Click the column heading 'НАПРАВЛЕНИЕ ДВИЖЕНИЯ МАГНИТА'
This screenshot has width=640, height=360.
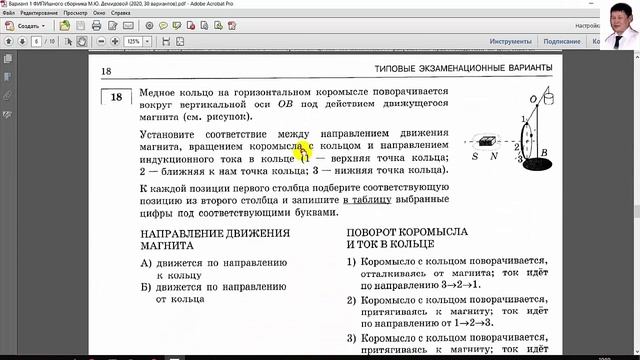(215, 239)
